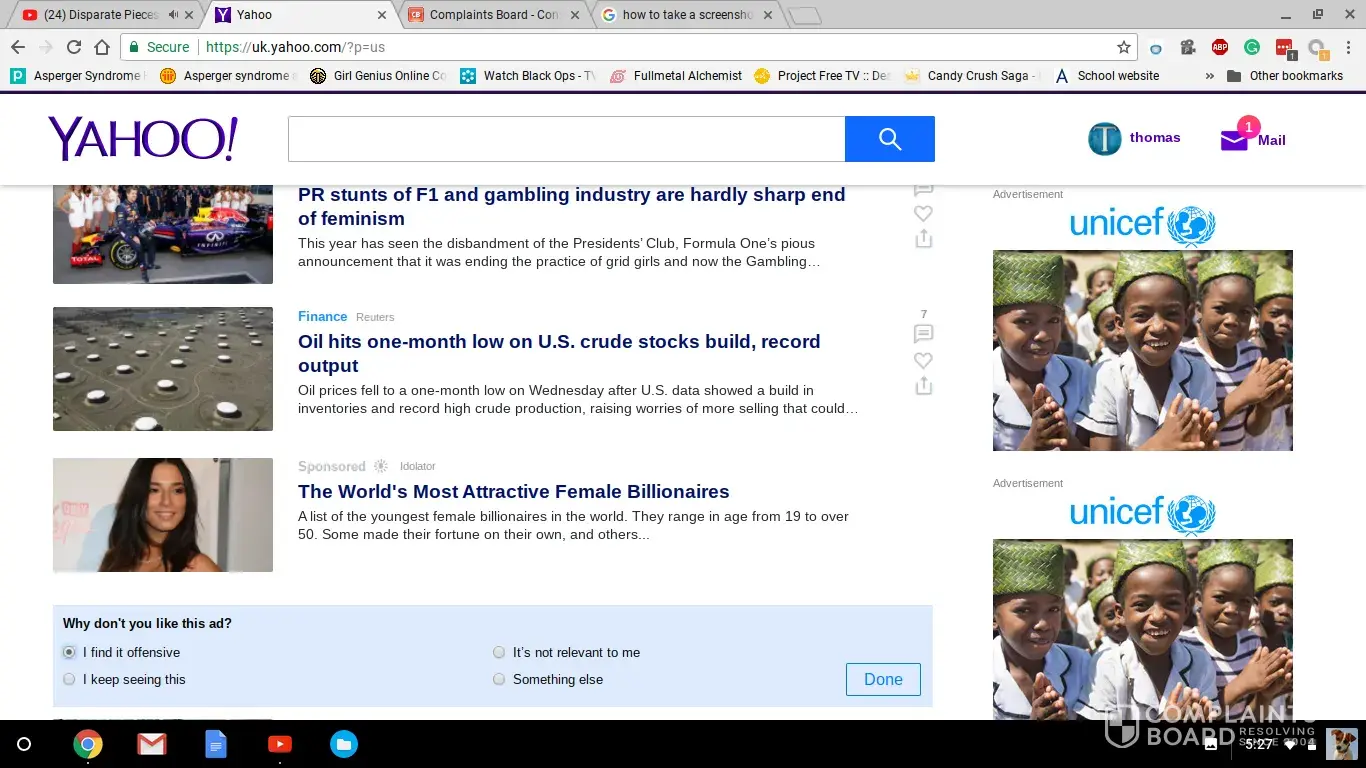Screen dimensions: 1366x768
Task: Switch to the Disparate Pieces YouTube tab
Action: pos(100,15)
